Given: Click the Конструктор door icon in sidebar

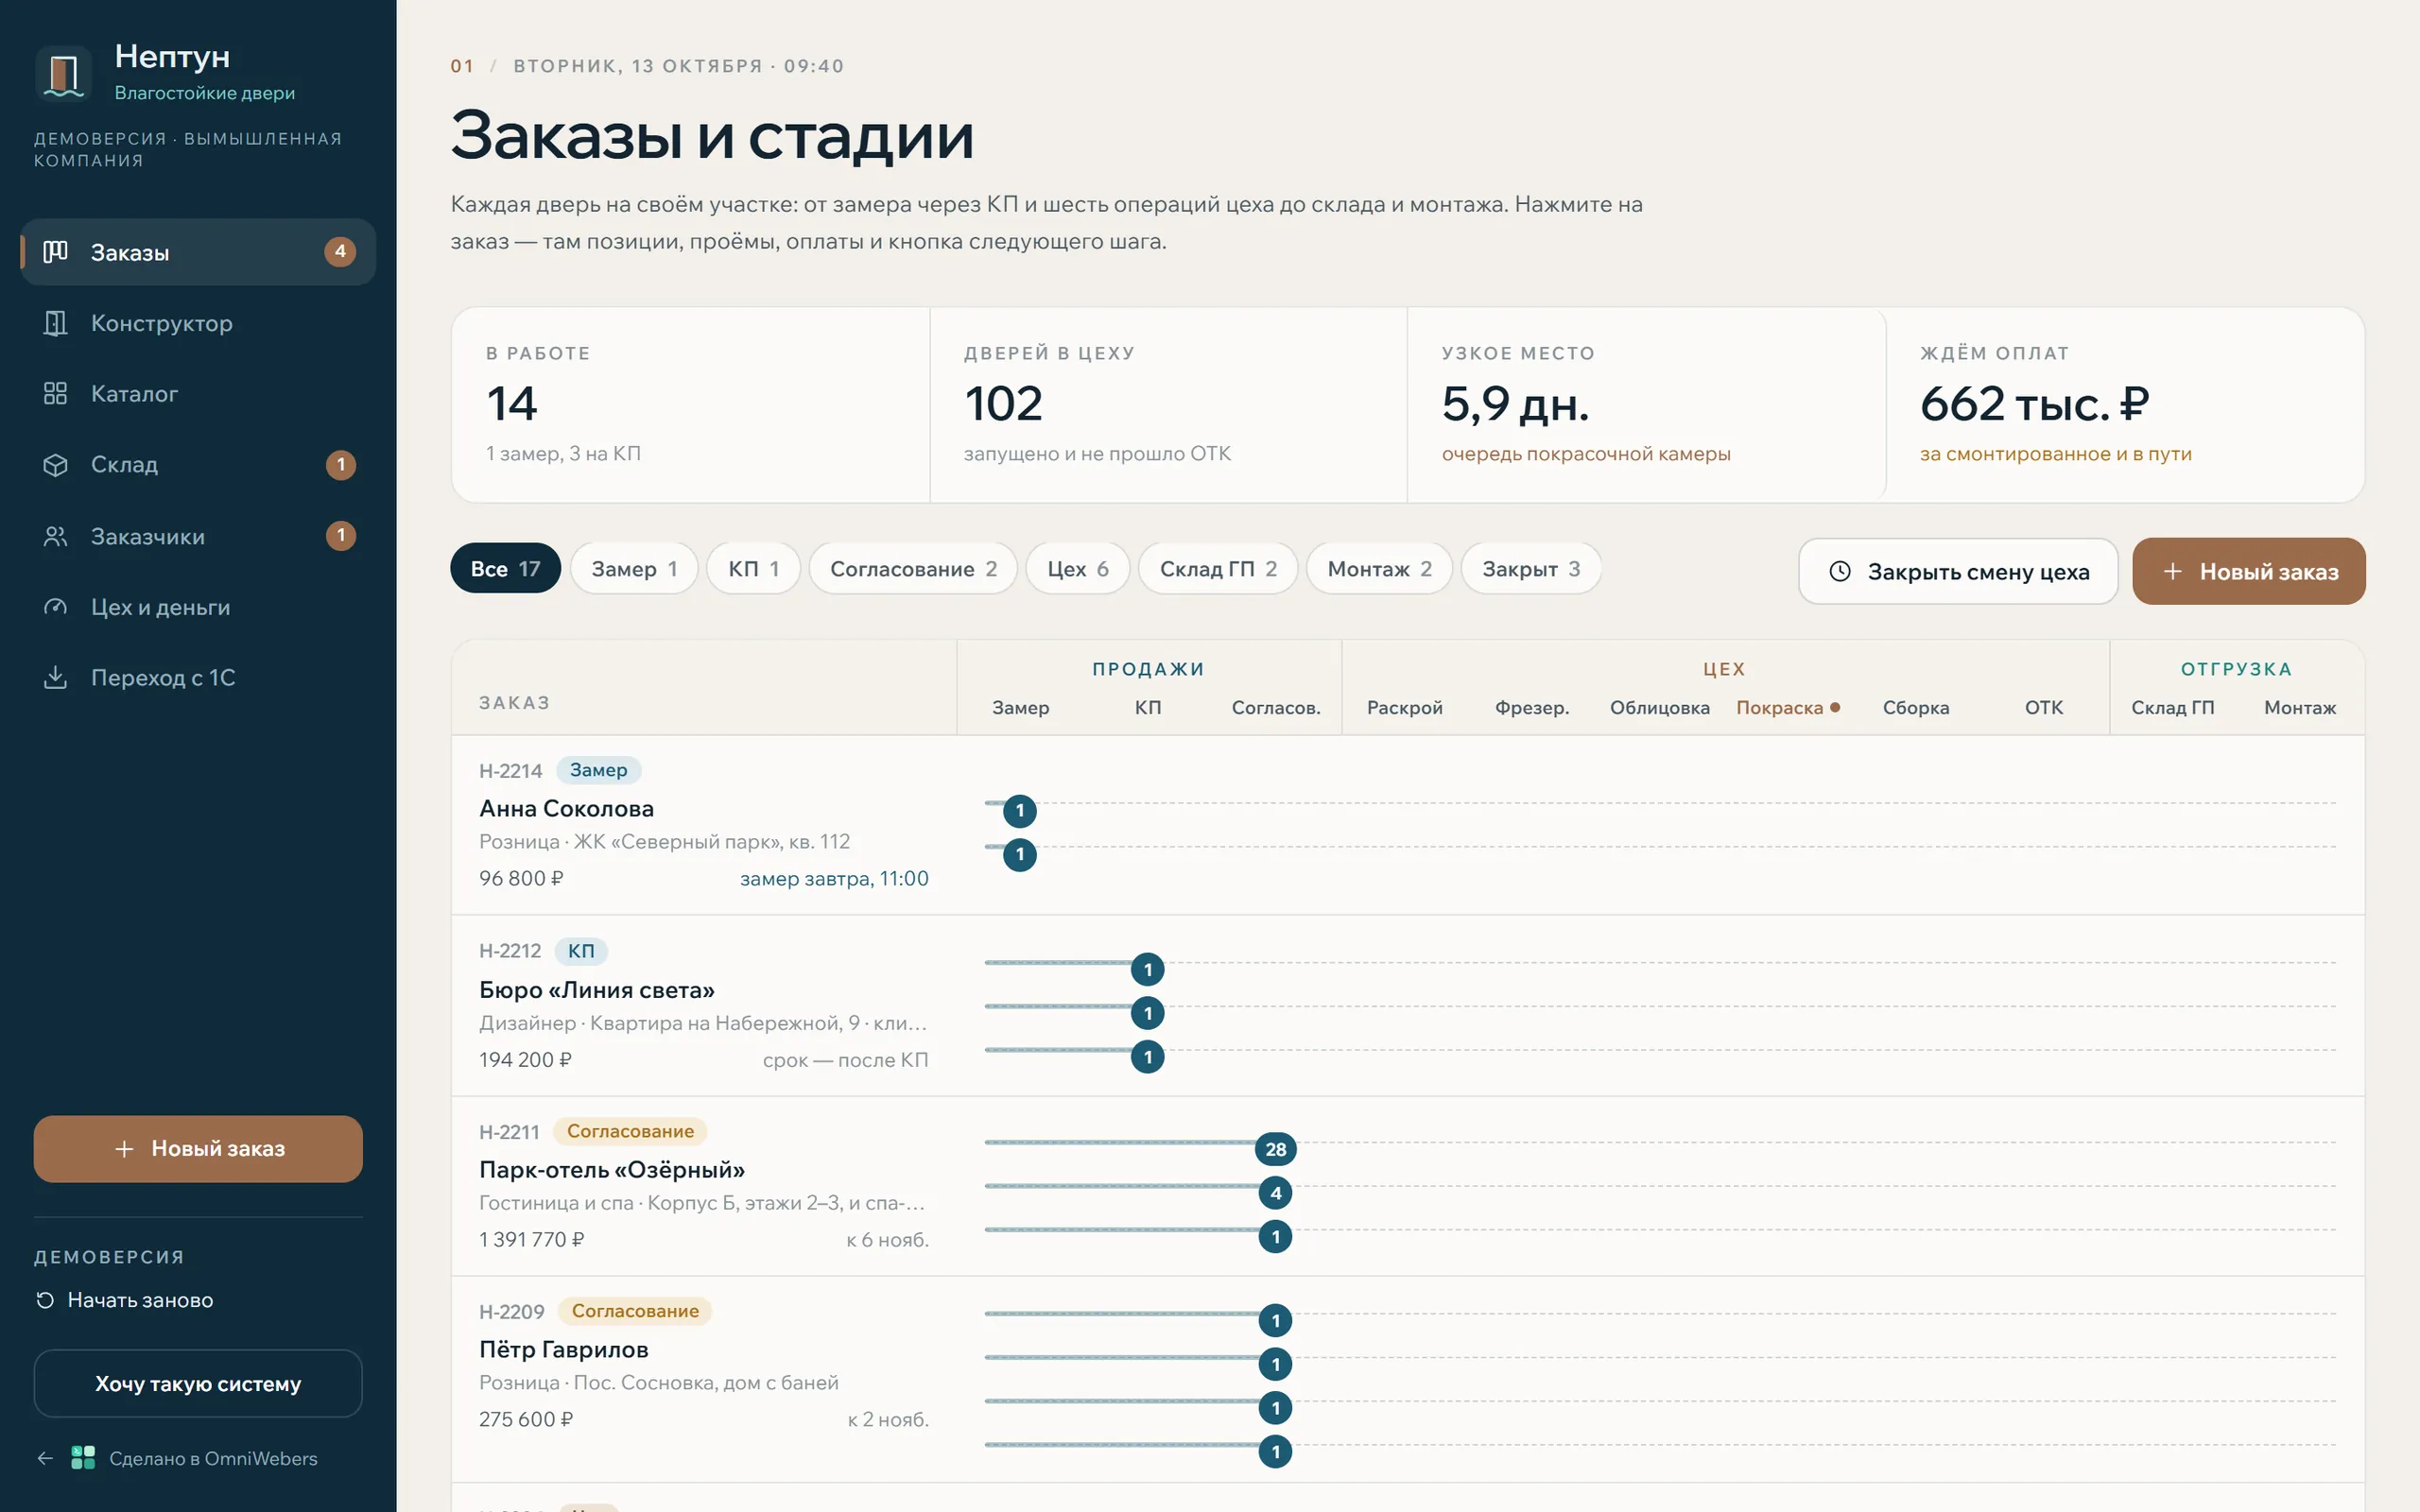Looking at the screenshot, I should coord(56,323).
